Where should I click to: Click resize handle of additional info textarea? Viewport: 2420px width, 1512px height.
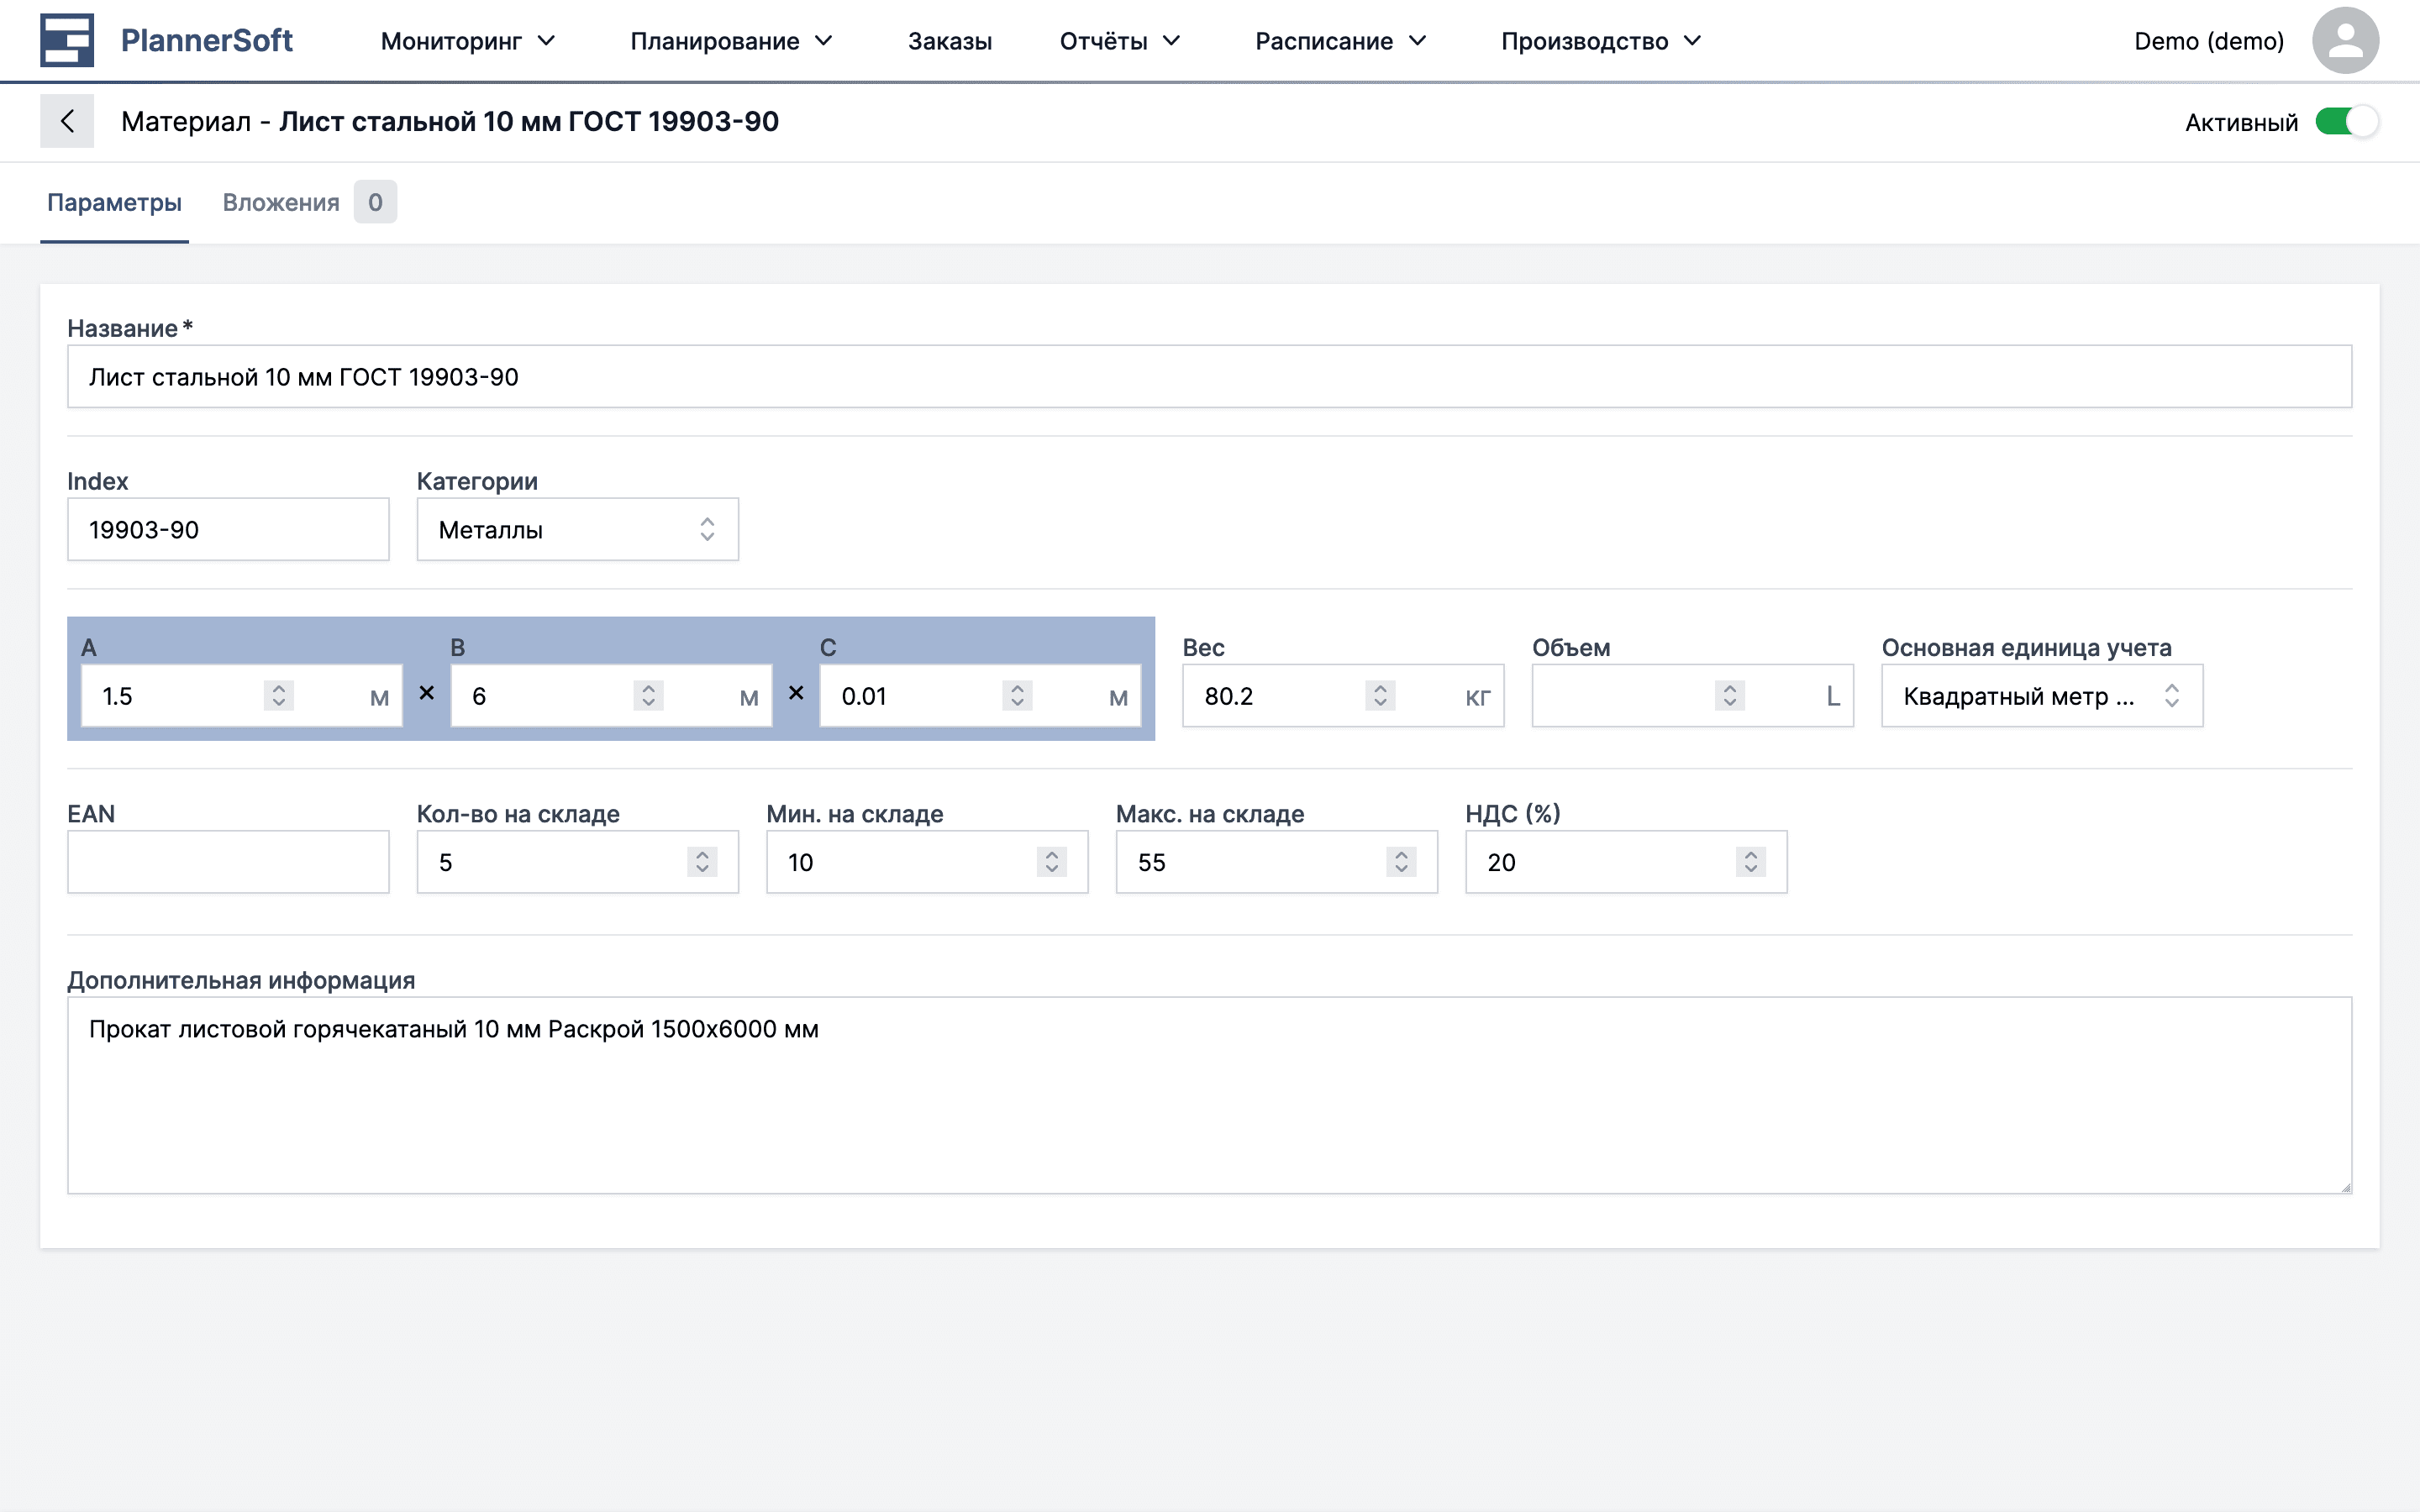2345,1187
